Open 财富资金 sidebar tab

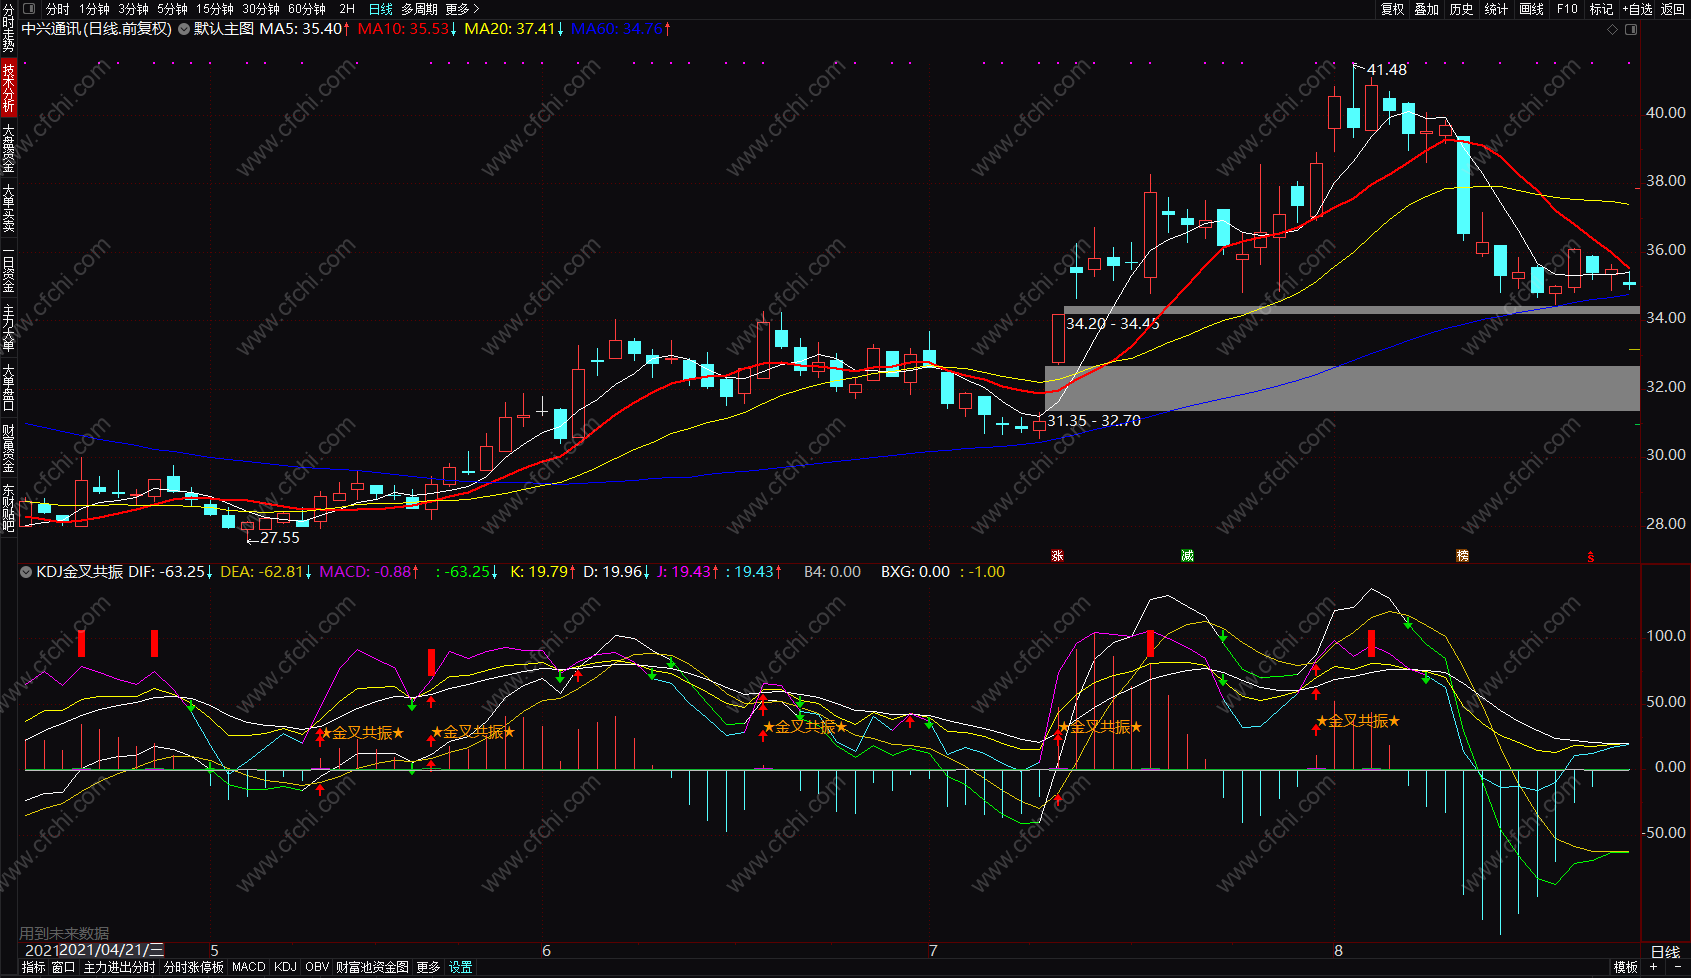[x=8, y=448]
